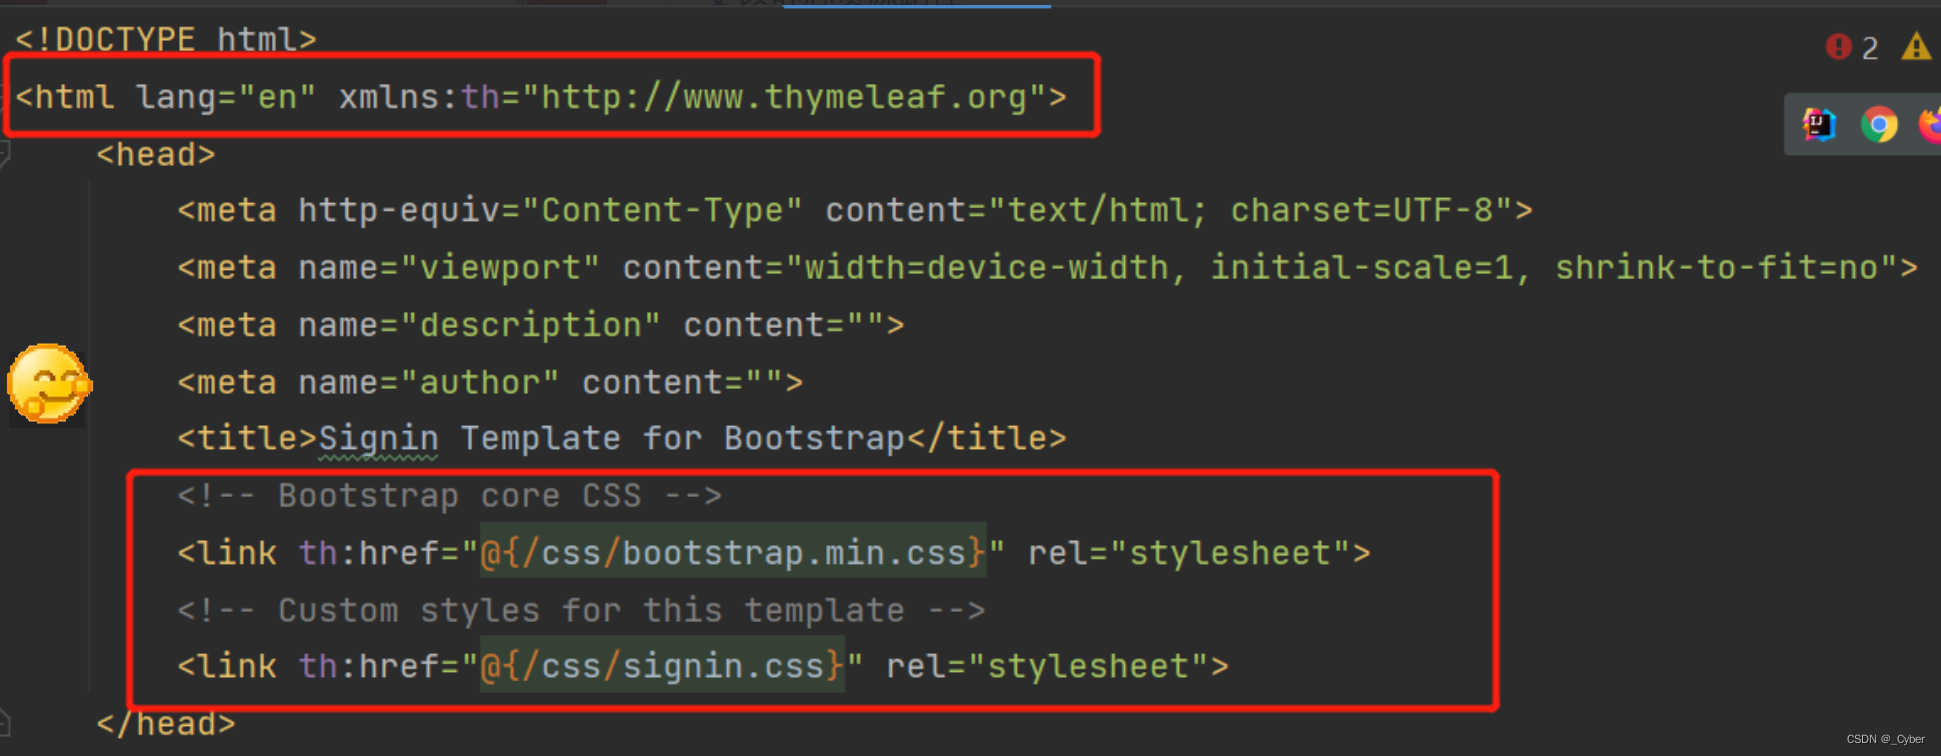The height and width of the screenshot is (756, 1941).
Task: Click the closing head tag
Action: (166, 723)
